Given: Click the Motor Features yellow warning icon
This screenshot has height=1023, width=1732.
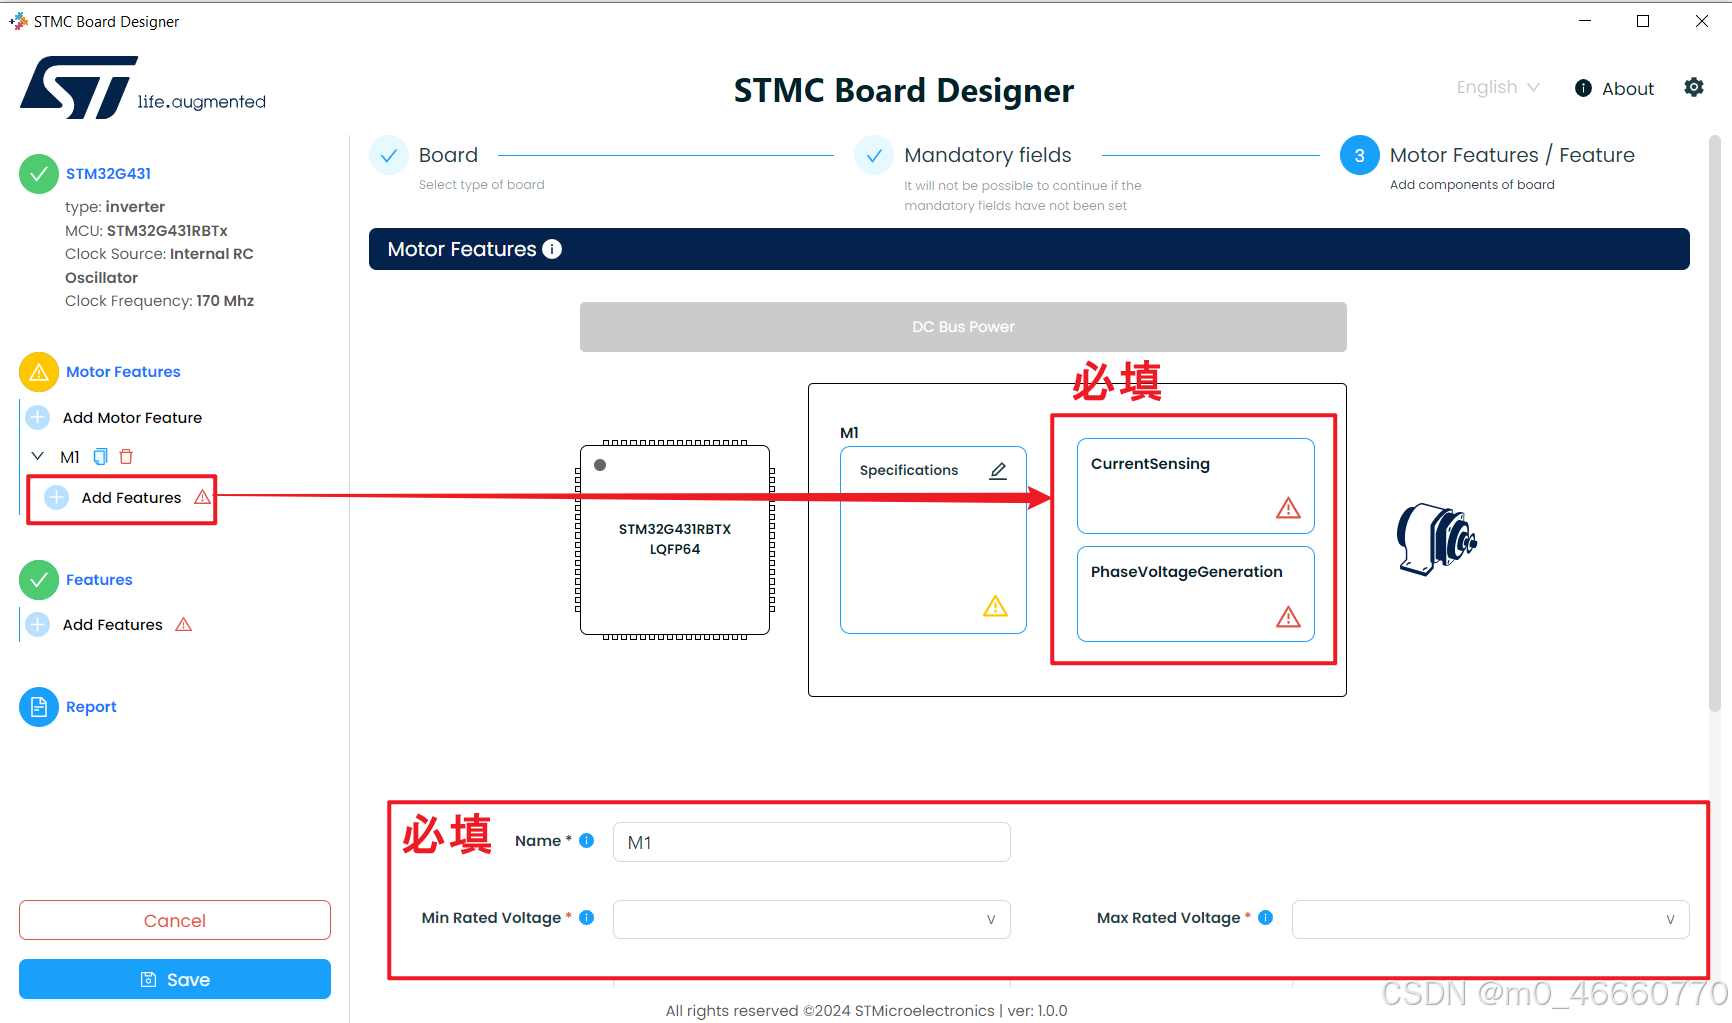Looking at the screenshot, I should pos(39,372).
